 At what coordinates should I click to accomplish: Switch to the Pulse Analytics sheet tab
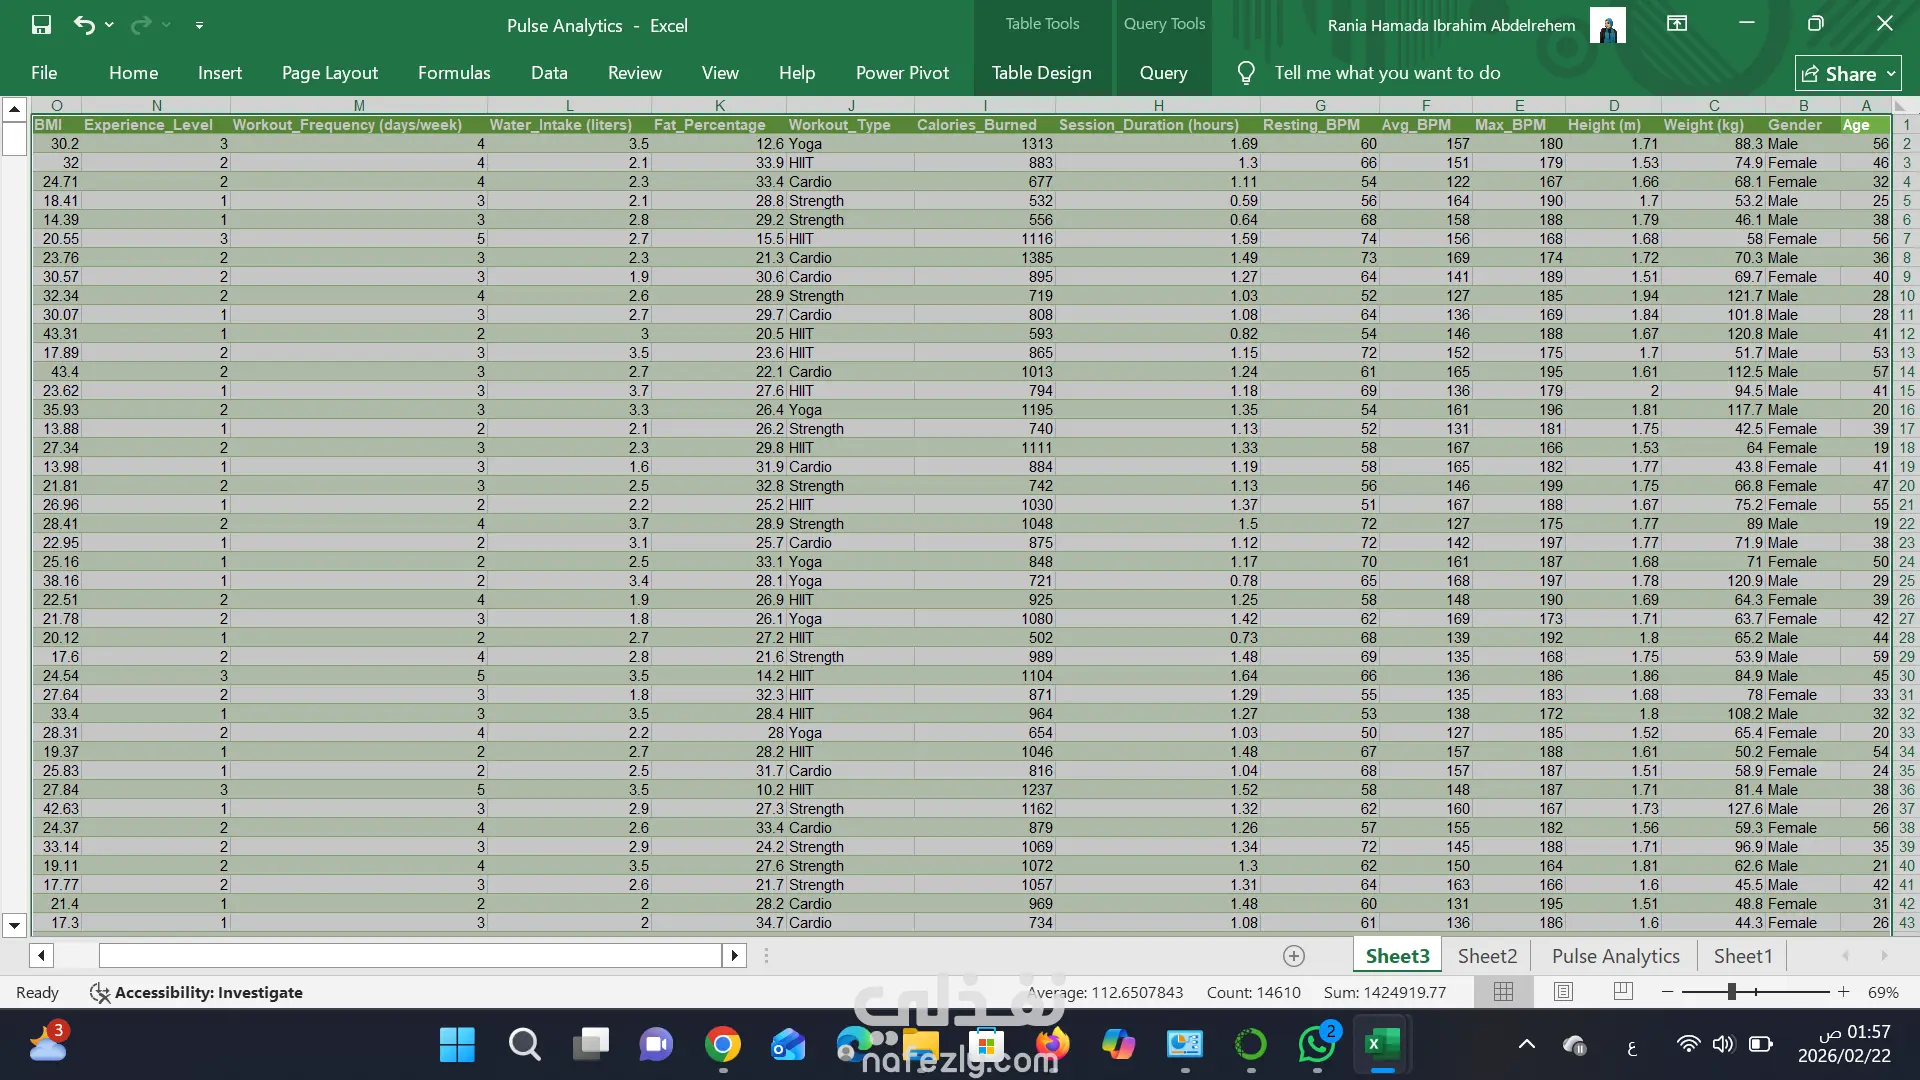tap(1615, 956)
